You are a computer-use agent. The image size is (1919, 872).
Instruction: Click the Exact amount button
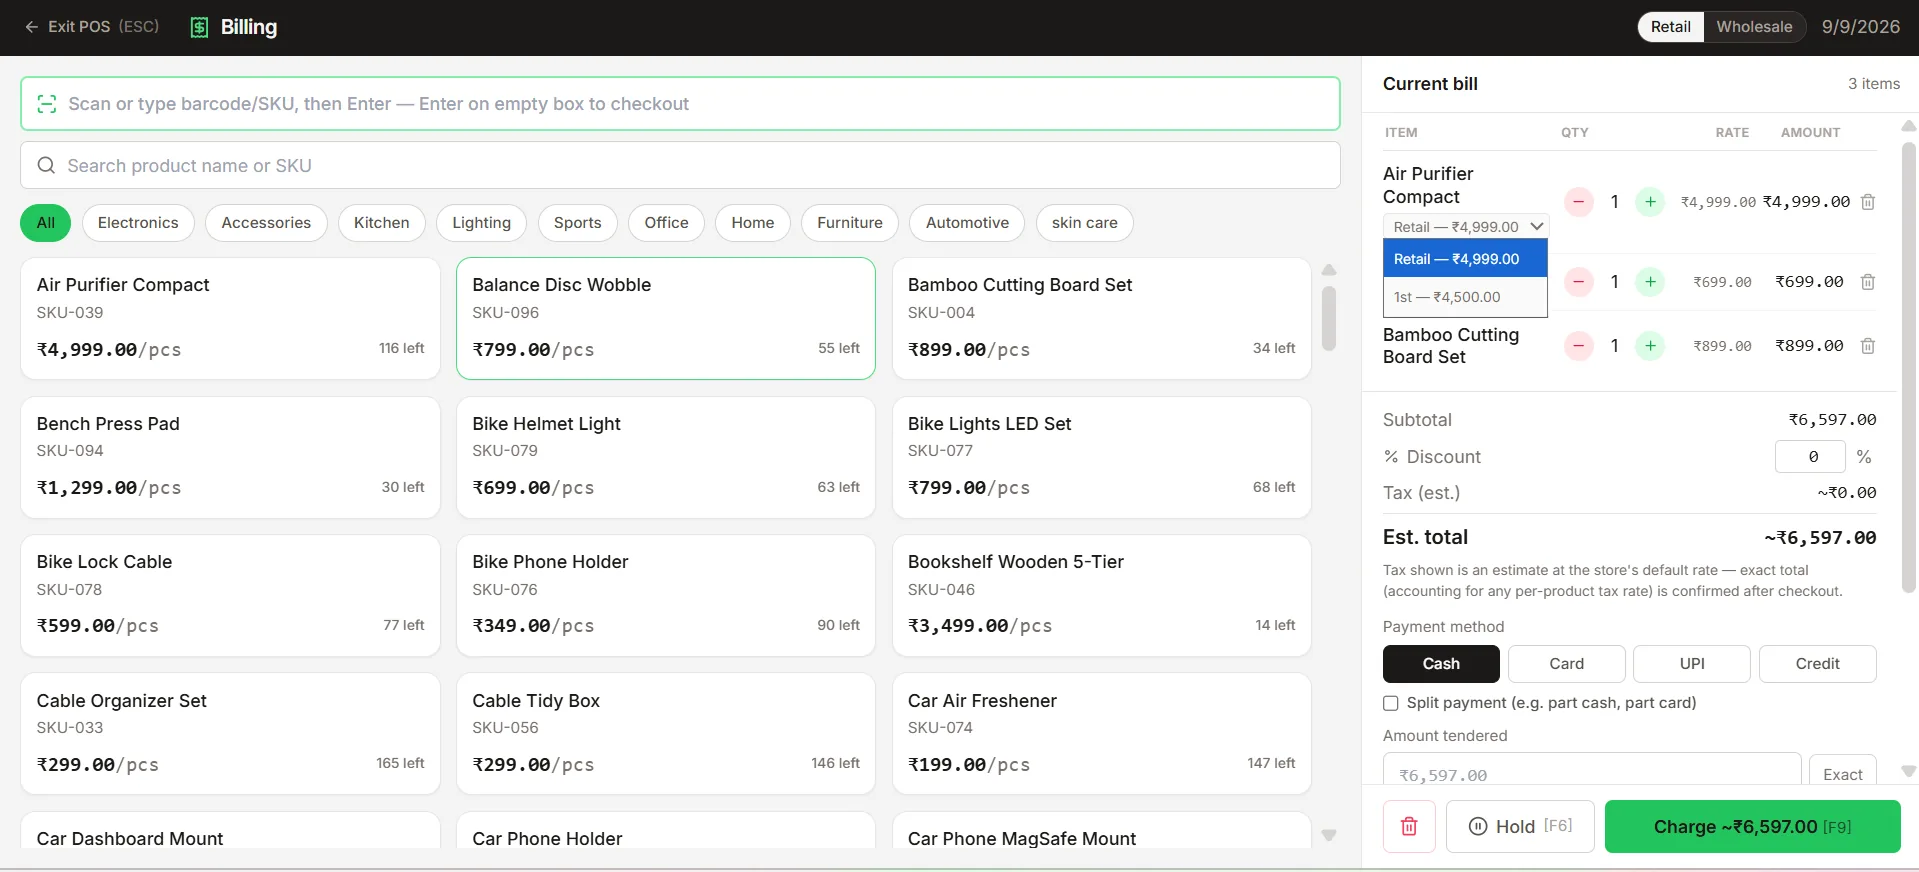[x=1842, y=772]
